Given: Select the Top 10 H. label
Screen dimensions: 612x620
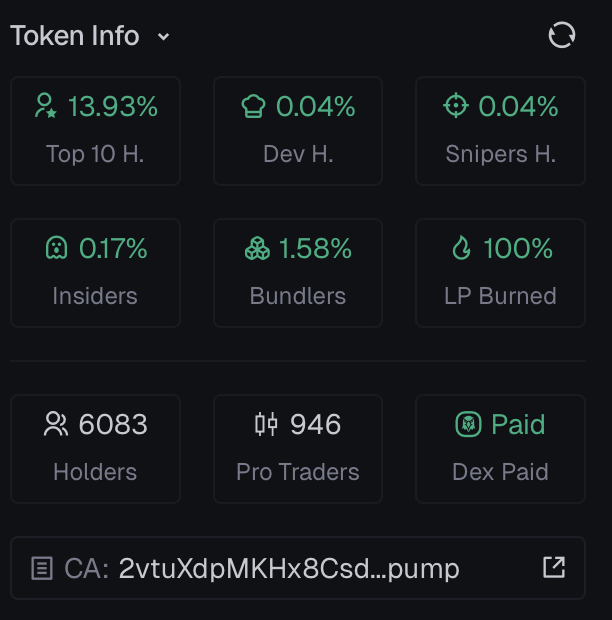Looking at the screenshot, I should click(x=96, y=154).
